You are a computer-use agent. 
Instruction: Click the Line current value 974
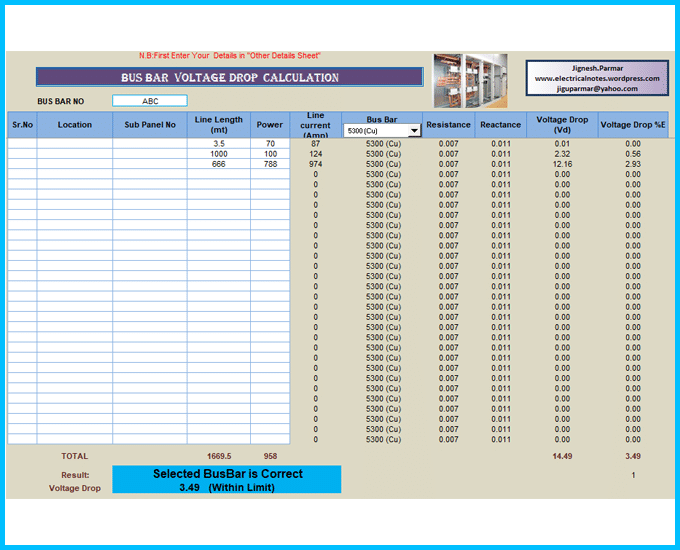coord(315,164)
